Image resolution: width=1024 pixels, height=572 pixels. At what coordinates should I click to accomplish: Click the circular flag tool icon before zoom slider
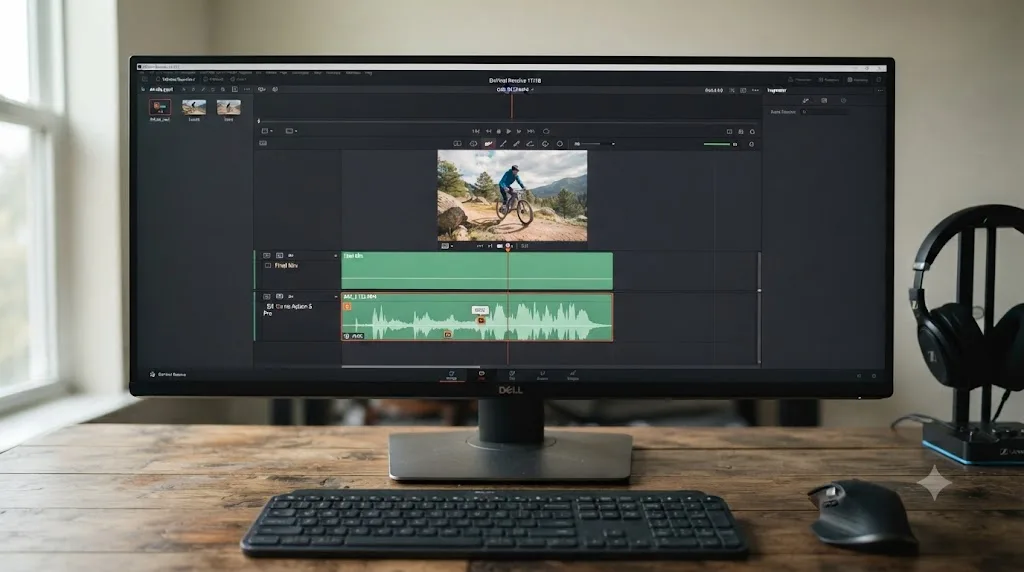[560, 144]
